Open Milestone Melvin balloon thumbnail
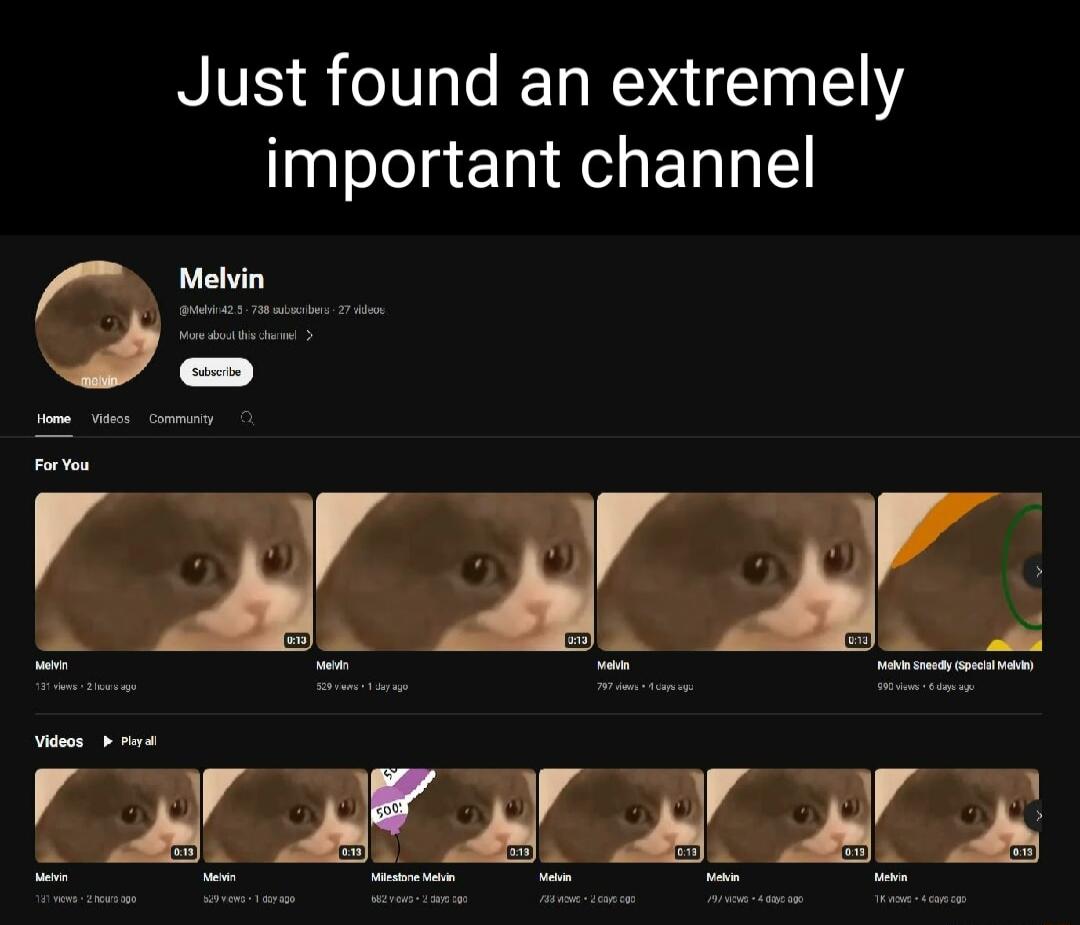The image size is (1080, 925). [453, 815]
